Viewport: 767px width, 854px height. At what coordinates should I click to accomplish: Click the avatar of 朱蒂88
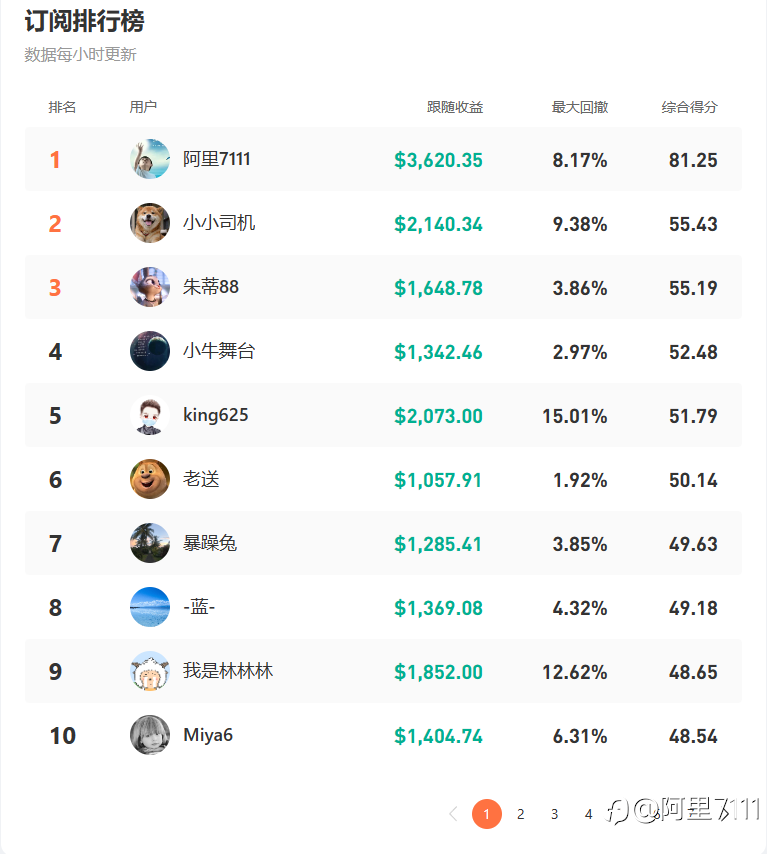(150, 287)
